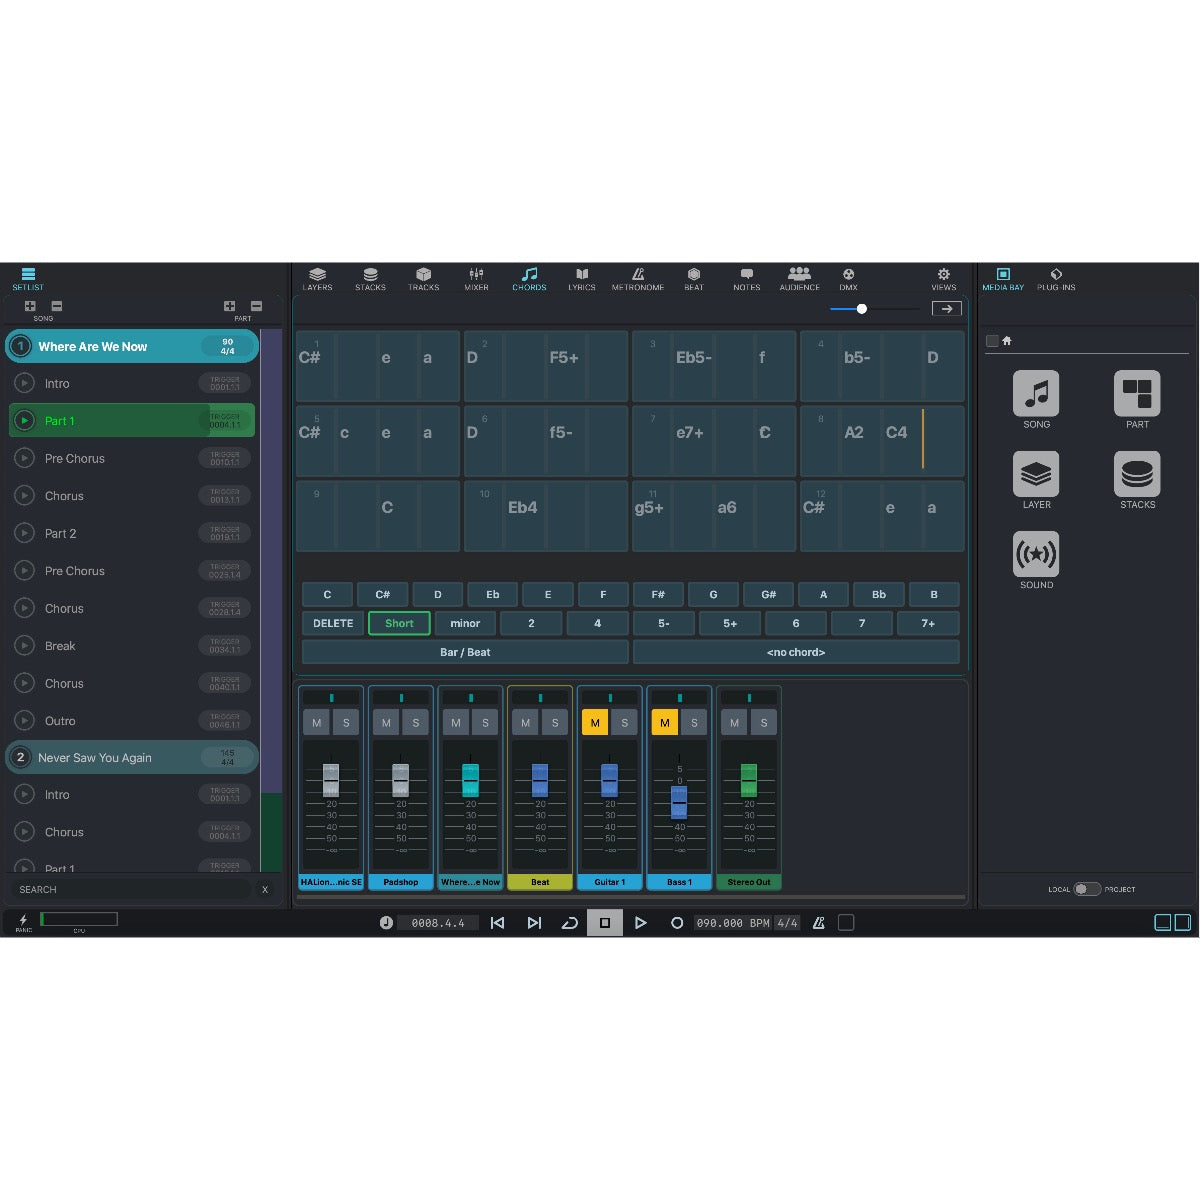Image resolution: width=1200 pixels, height=1200 pixels.
Task: Select Song in the Media Bay
Action: [x=1036, y=393]
